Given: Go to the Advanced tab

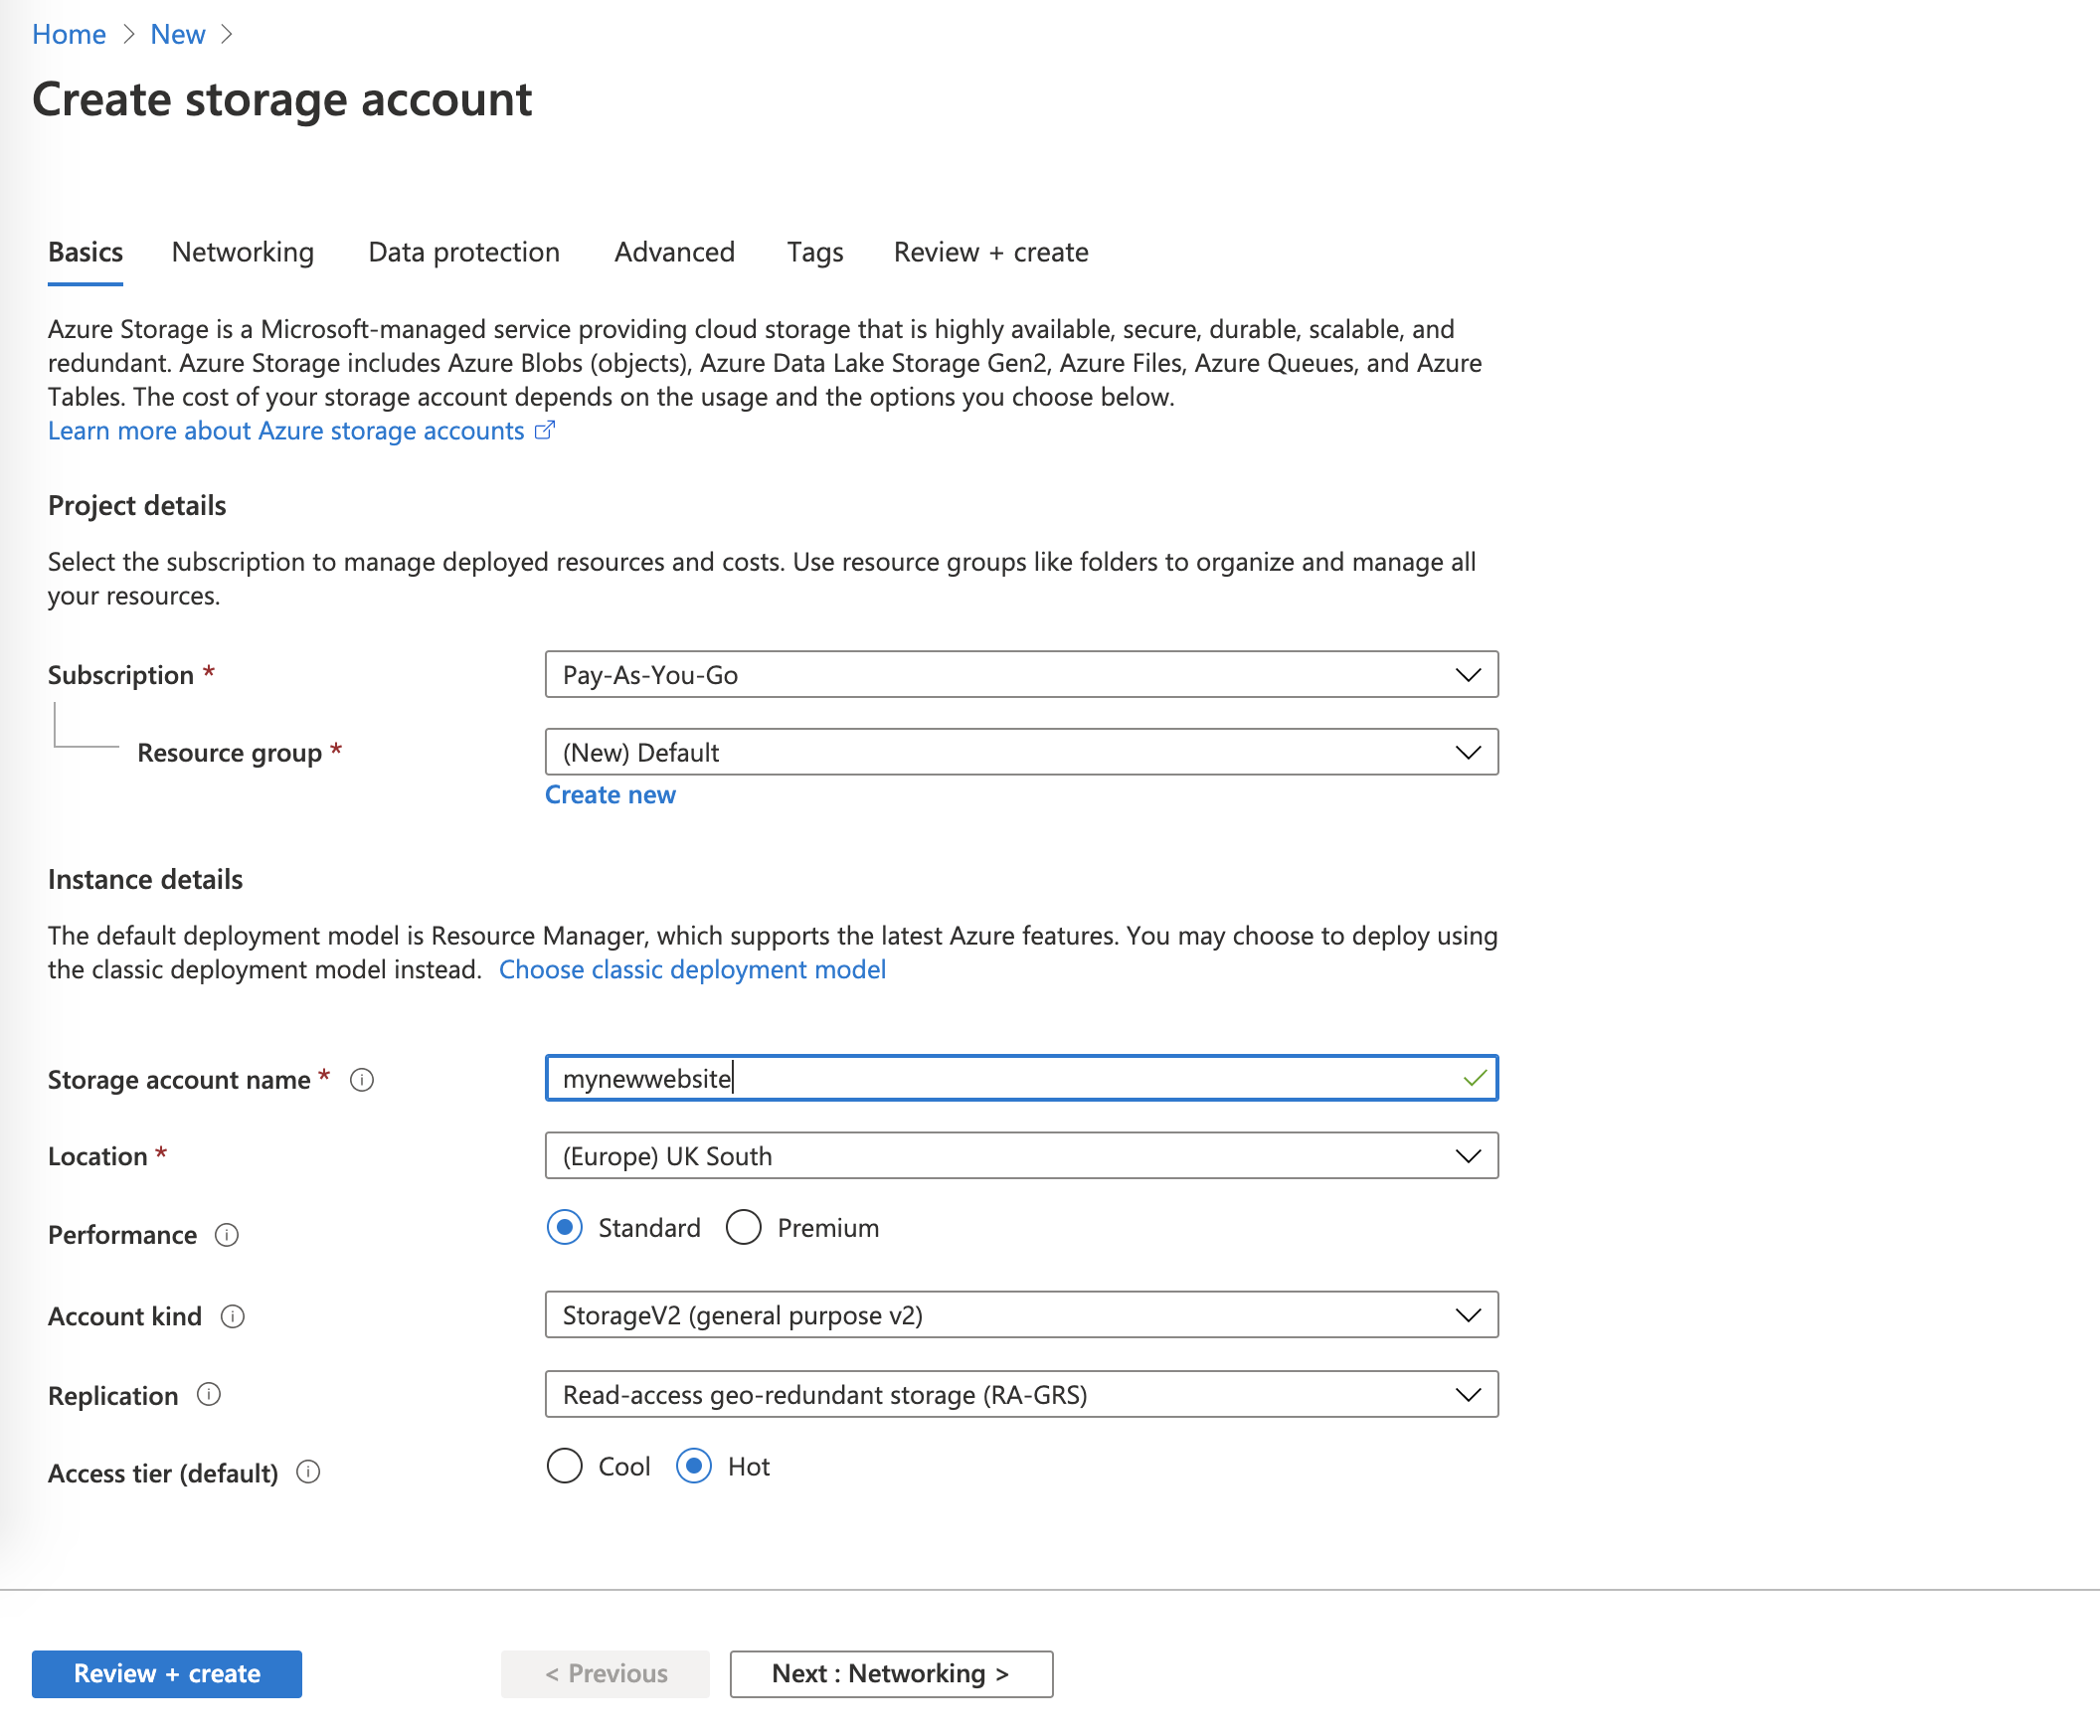Looking at the screenshot, I should (675, 252).
